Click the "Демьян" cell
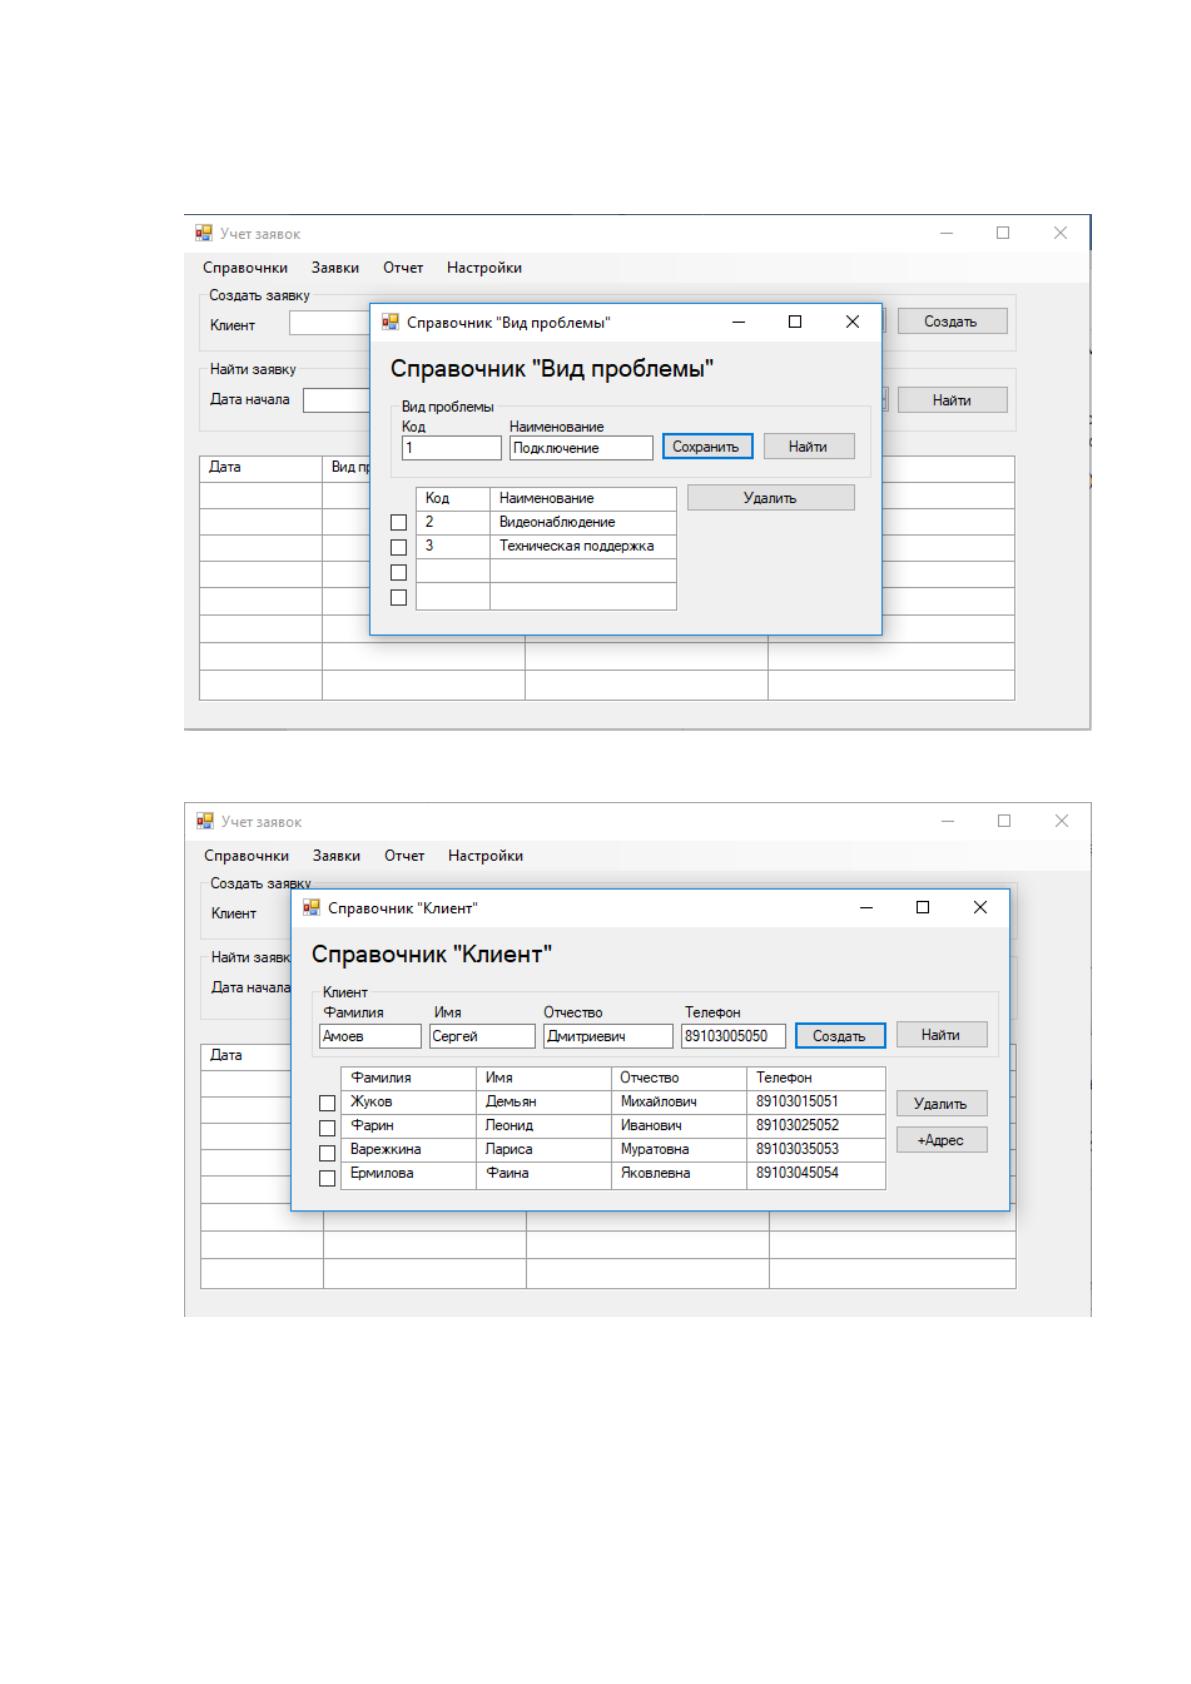Image resolution: width=1191 pixels, height=1684 pixels. click(x=543, y=1101)
